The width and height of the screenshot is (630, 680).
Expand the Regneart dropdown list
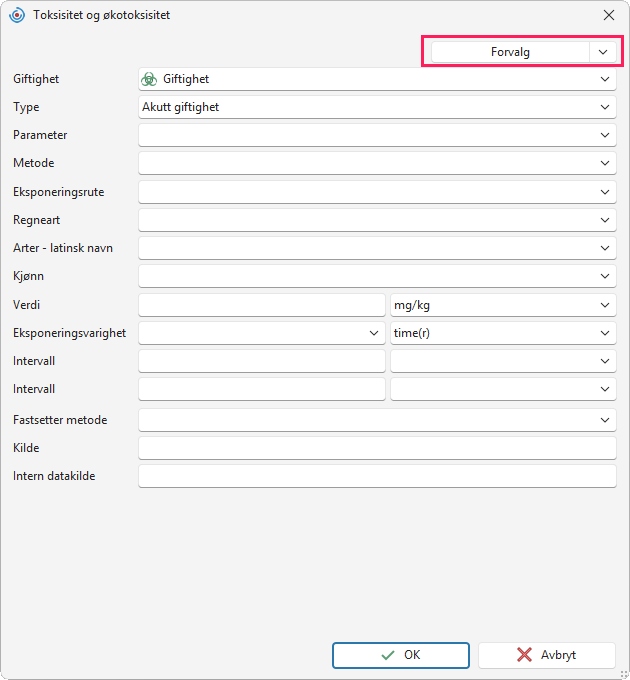[377, 220]
